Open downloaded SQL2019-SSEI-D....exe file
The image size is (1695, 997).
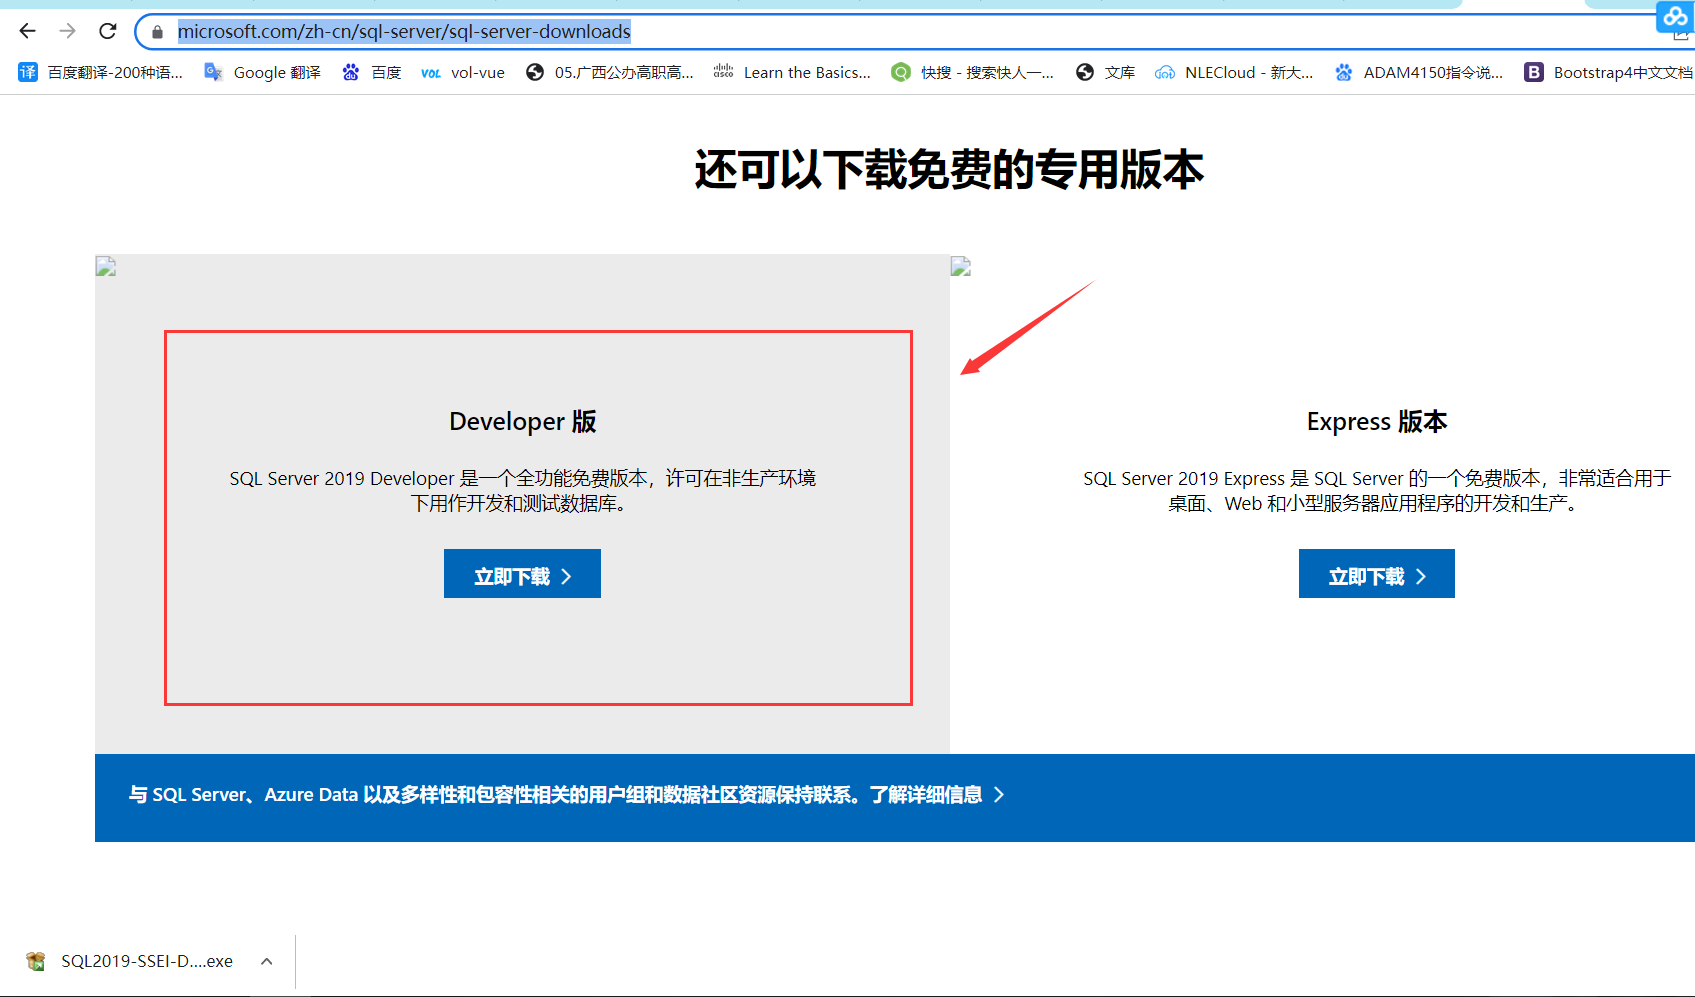tap(147, 961)
